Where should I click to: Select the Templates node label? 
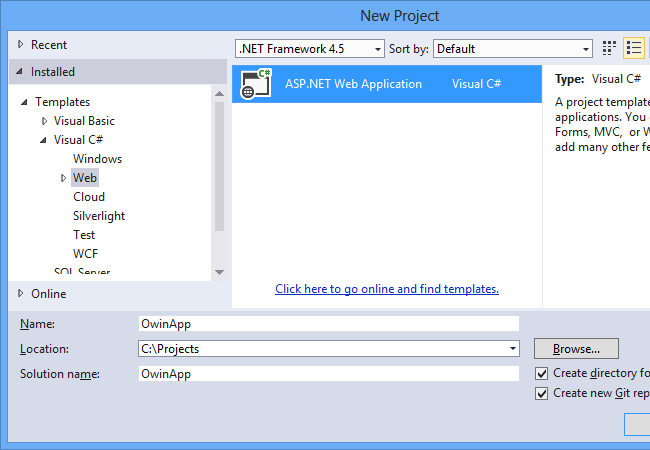63,102
